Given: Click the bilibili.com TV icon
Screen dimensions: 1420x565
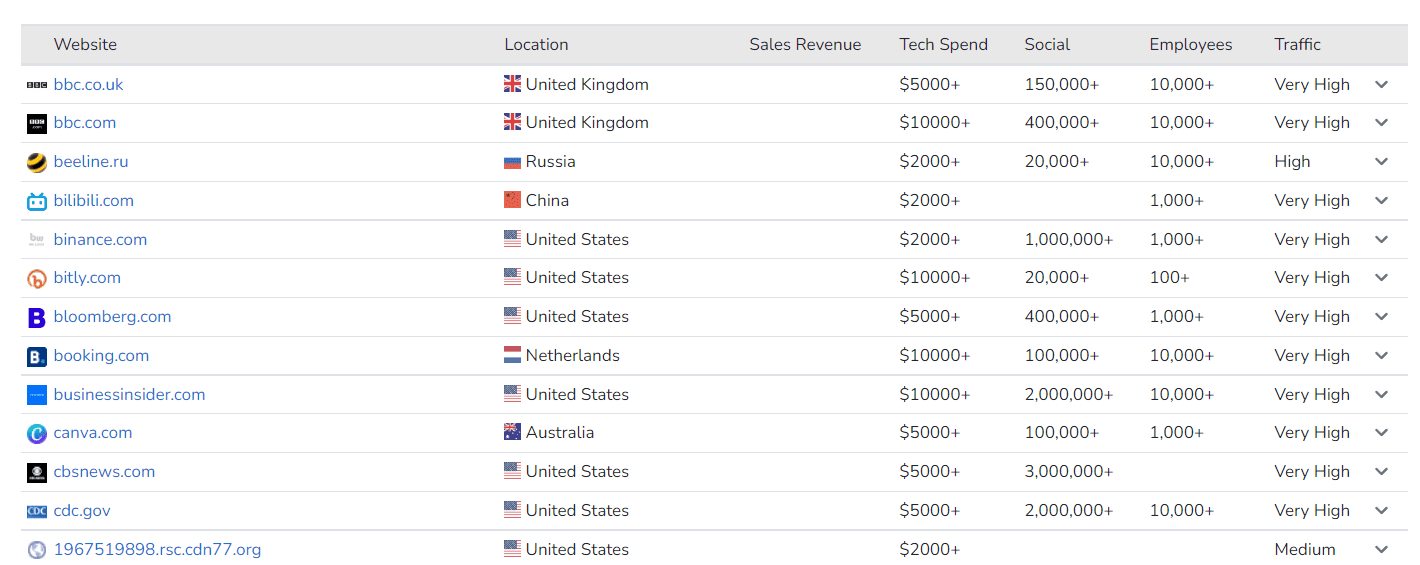Looking at the screenshot, I should pyautogui.click(x=37, y=201).
